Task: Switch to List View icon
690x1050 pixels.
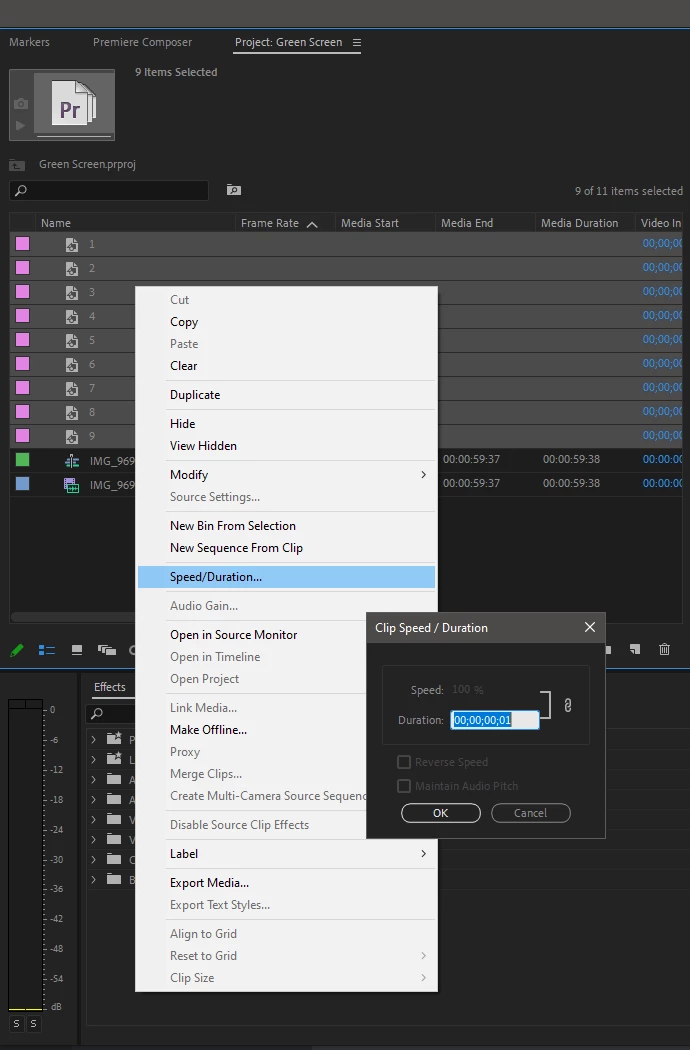Action: click(46, 650)
